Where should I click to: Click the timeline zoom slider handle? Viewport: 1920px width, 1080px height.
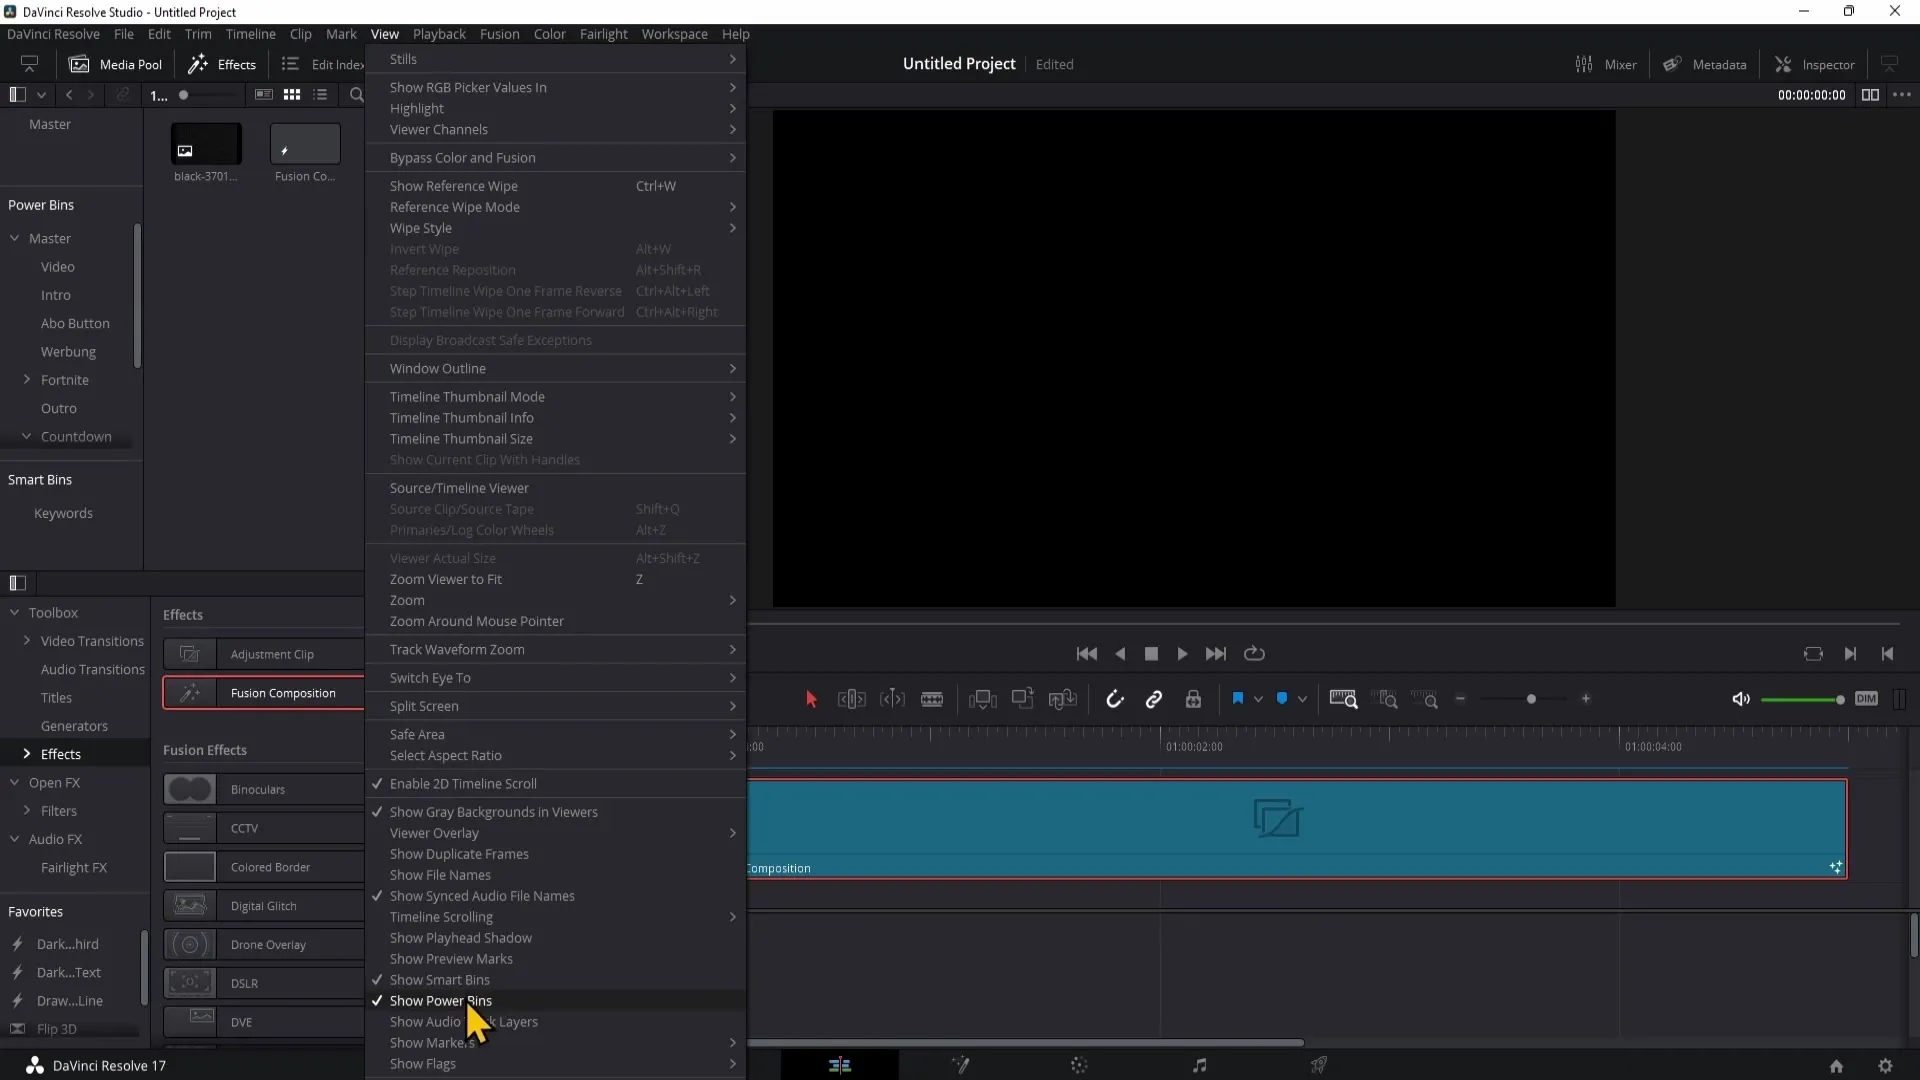1531,699
